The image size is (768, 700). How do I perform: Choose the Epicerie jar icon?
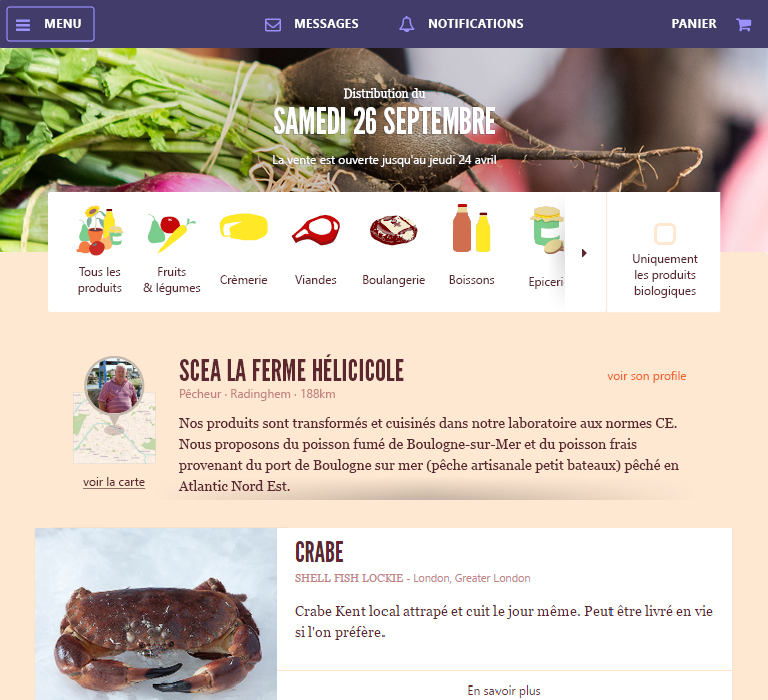point(547,230)
